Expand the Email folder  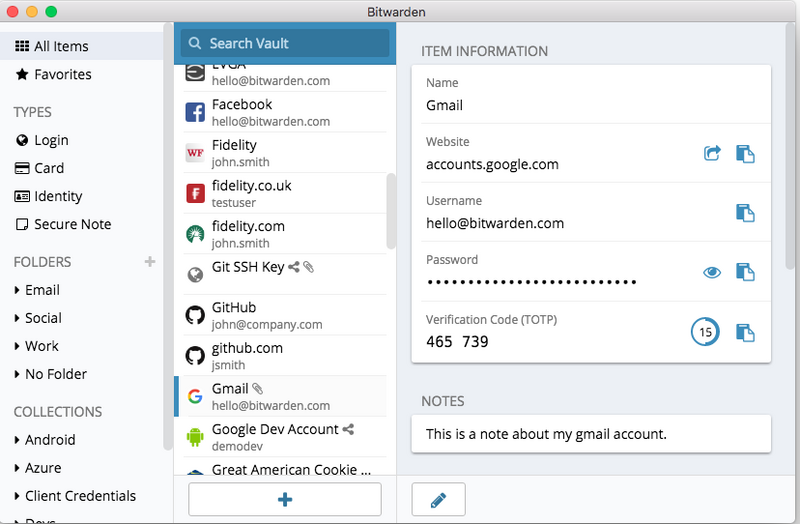pyautogui.click(x=42, y=290)
